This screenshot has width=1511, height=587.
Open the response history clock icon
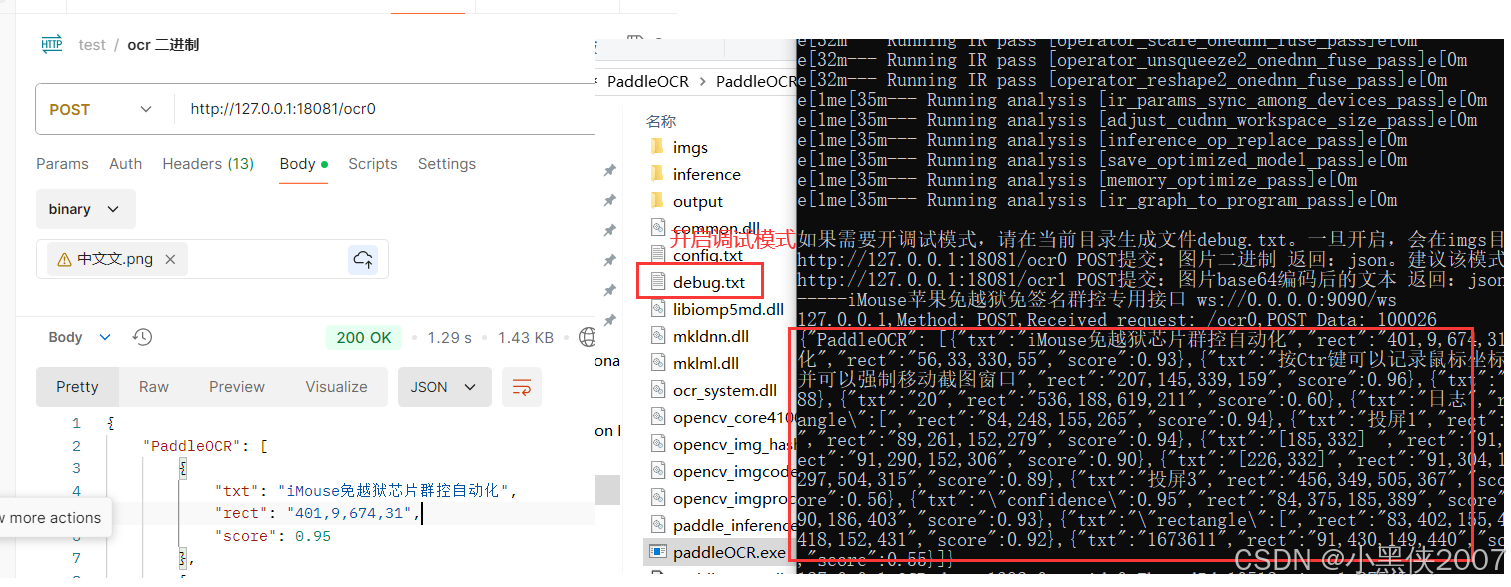(142, 337)
